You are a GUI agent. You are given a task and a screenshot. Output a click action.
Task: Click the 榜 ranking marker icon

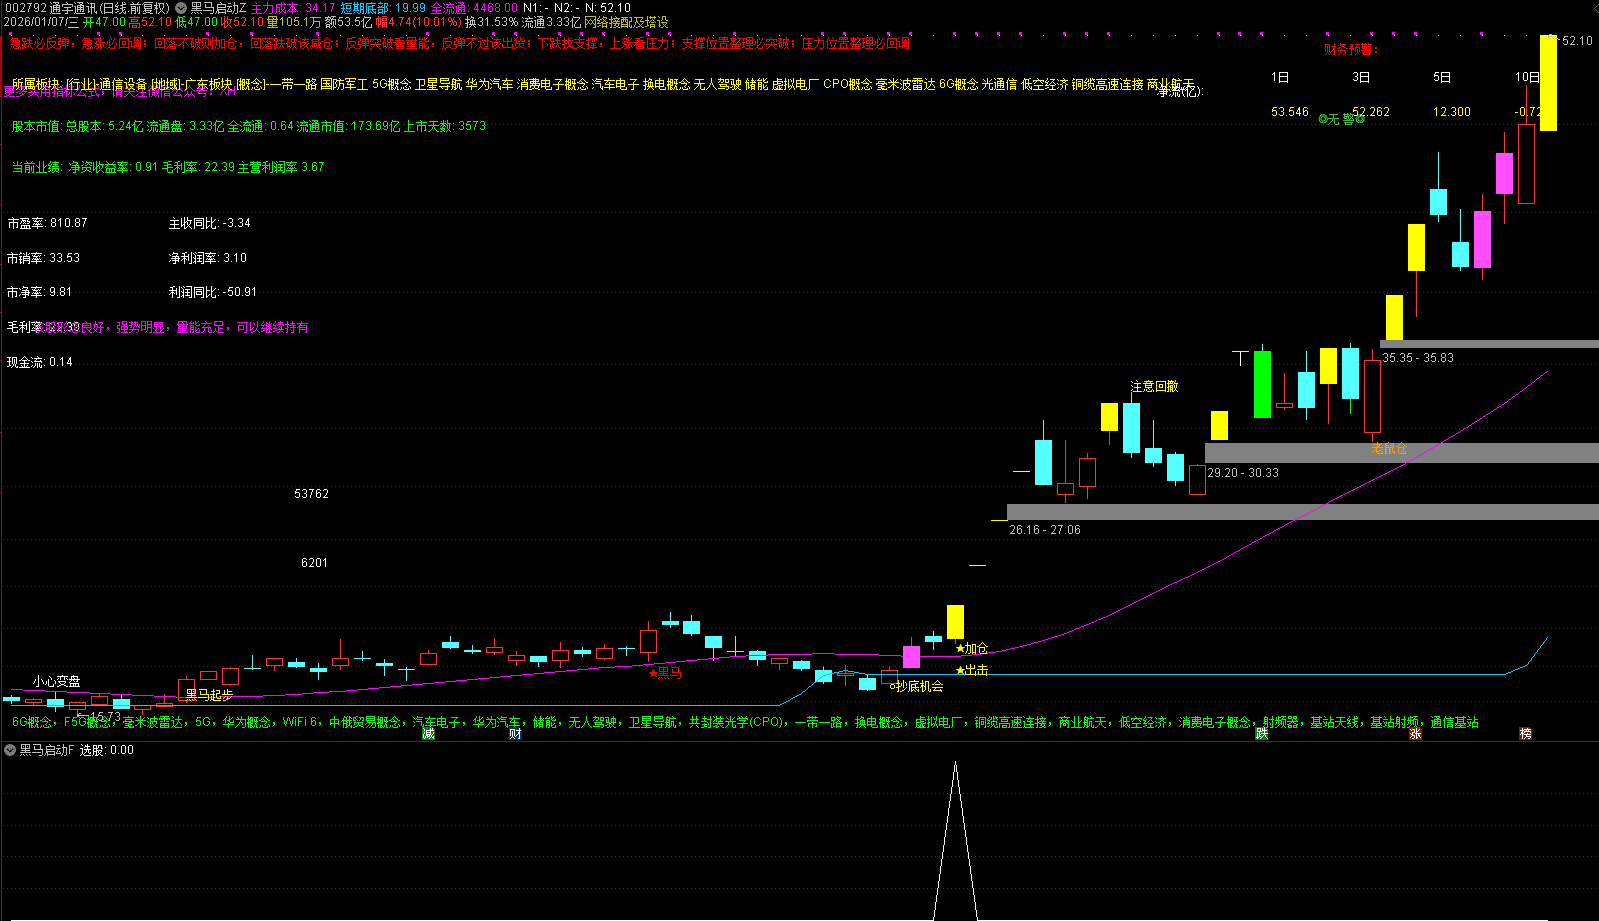(1525, 734)
